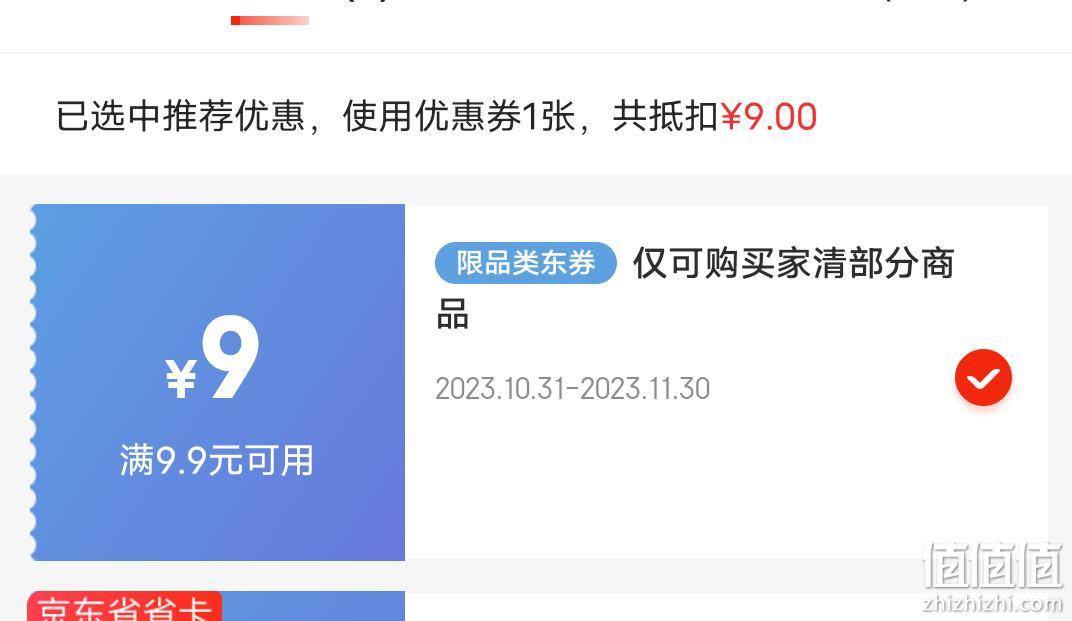The width and height of the screenshot is (1072, 621).
Task: Uncheck the red checkmark on ¥9 coupon
Action: pos(983,378)
